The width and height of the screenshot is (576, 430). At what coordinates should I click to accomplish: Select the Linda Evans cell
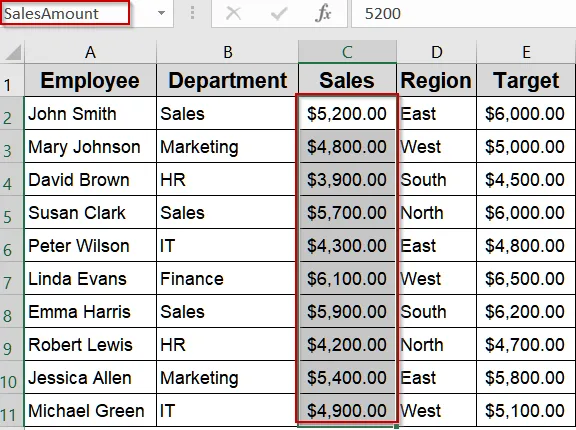point(90,279)
